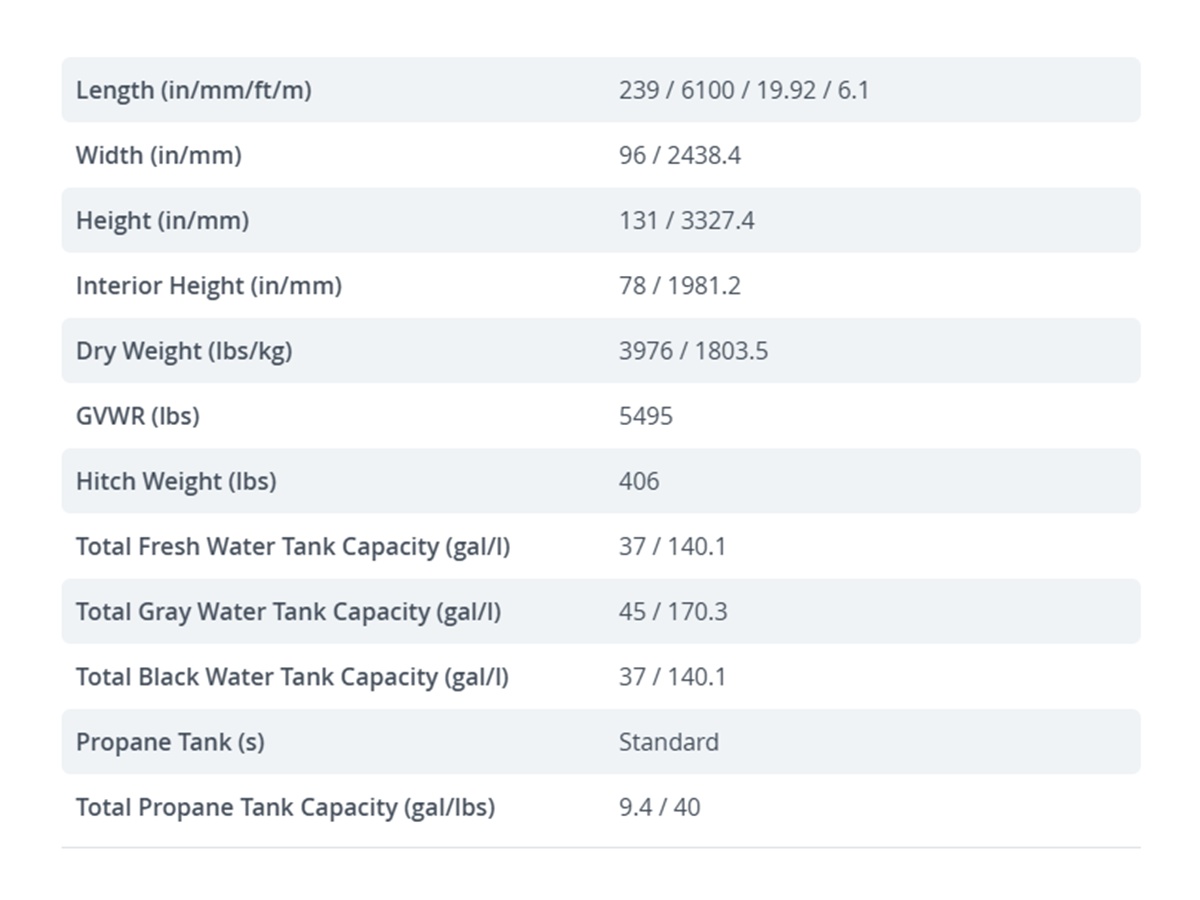Image resolution: width=1200 pixels, height=900 pixels.
Task: Click the Hitch Weight (lbs) label
Action: (176, 481)
